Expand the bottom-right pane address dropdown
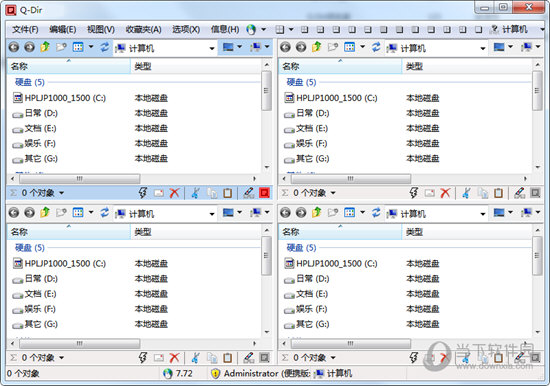Viewport: 550px width, 386px height. [x=483, y=214]
